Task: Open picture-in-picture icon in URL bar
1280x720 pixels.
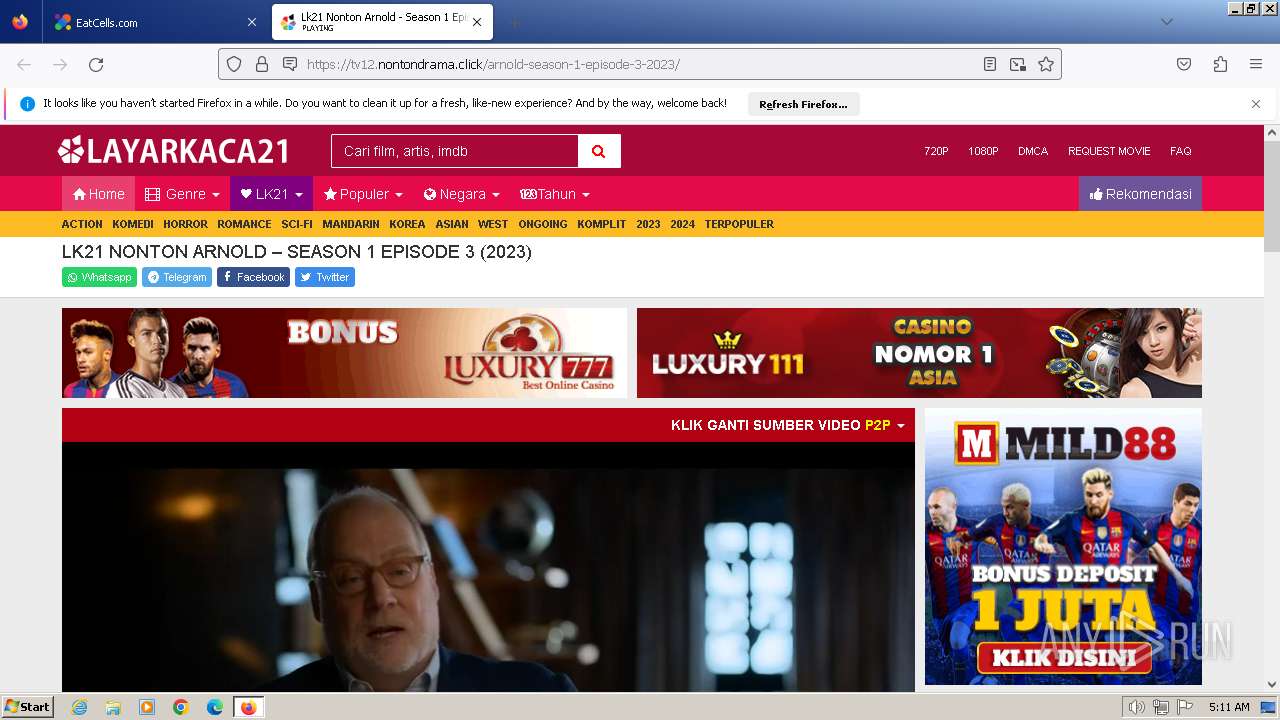Action: click(1018, 64)
